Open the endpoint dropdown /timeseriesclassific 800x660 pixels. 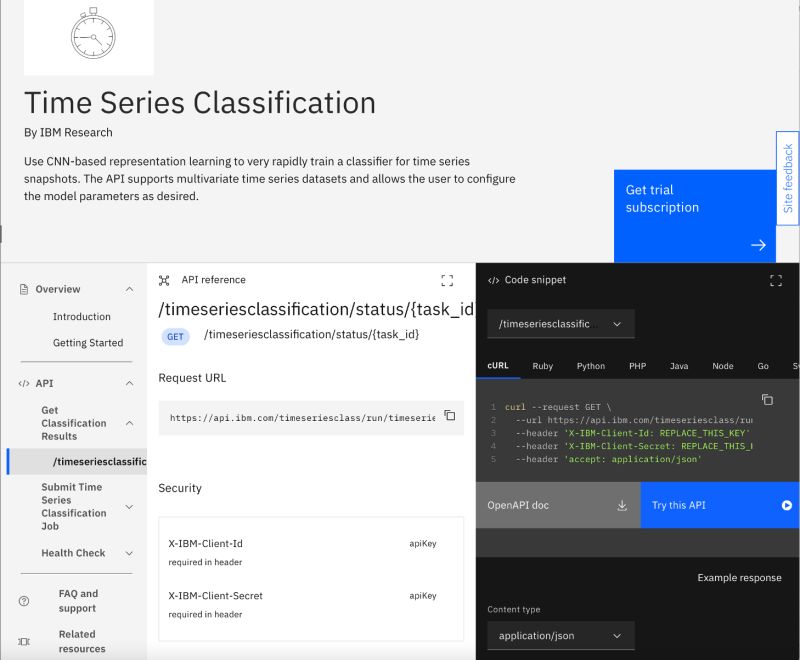coord(561,324)
